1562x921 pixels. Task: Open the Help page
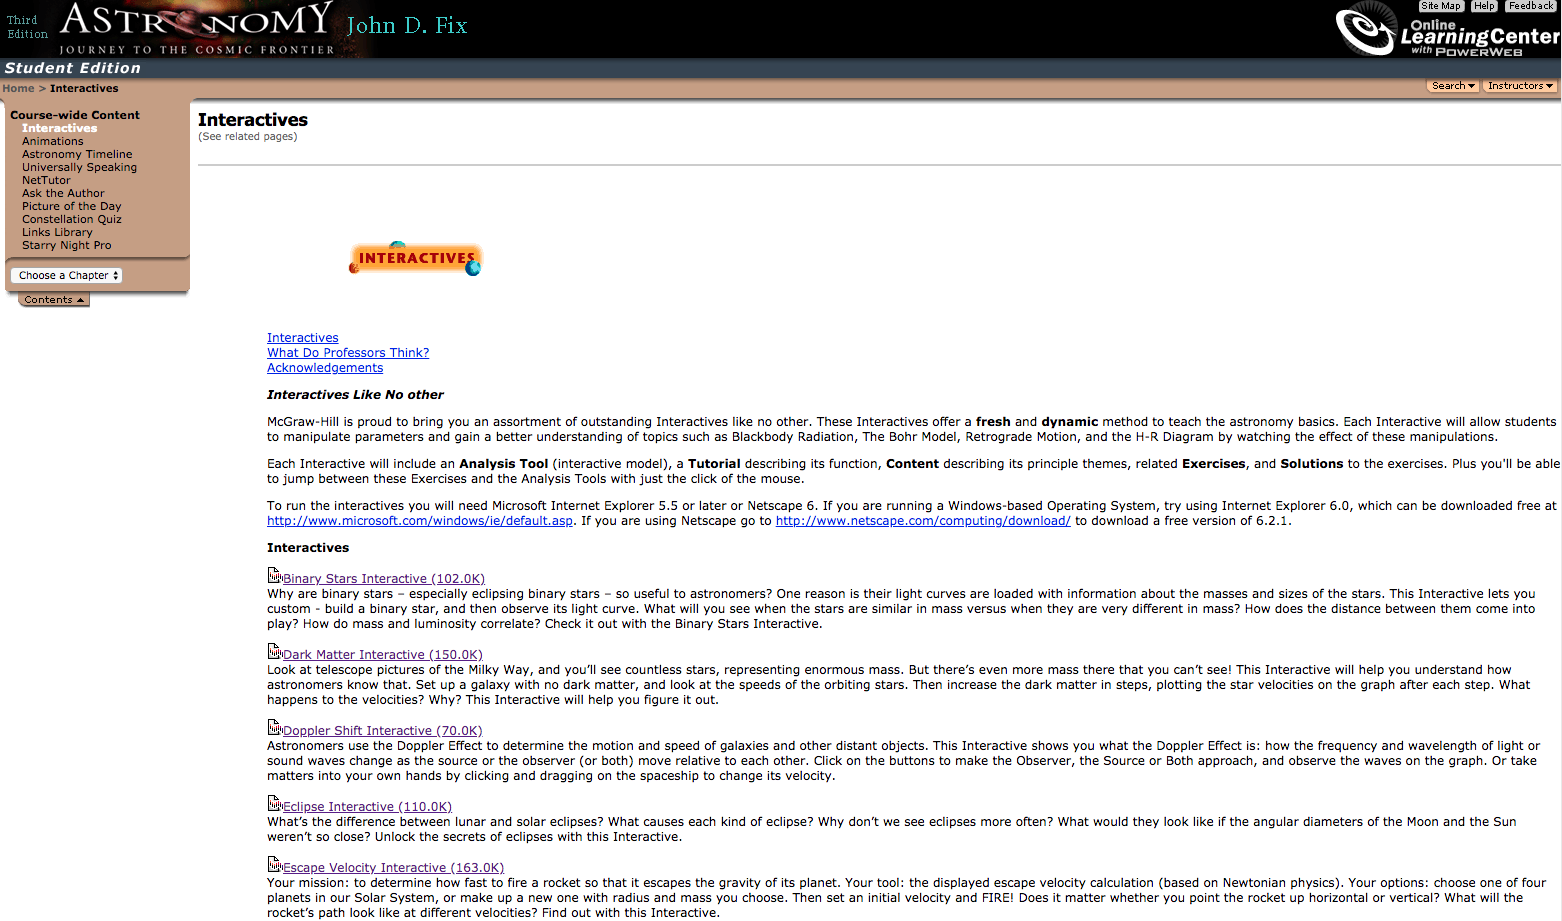(1484, 6)
